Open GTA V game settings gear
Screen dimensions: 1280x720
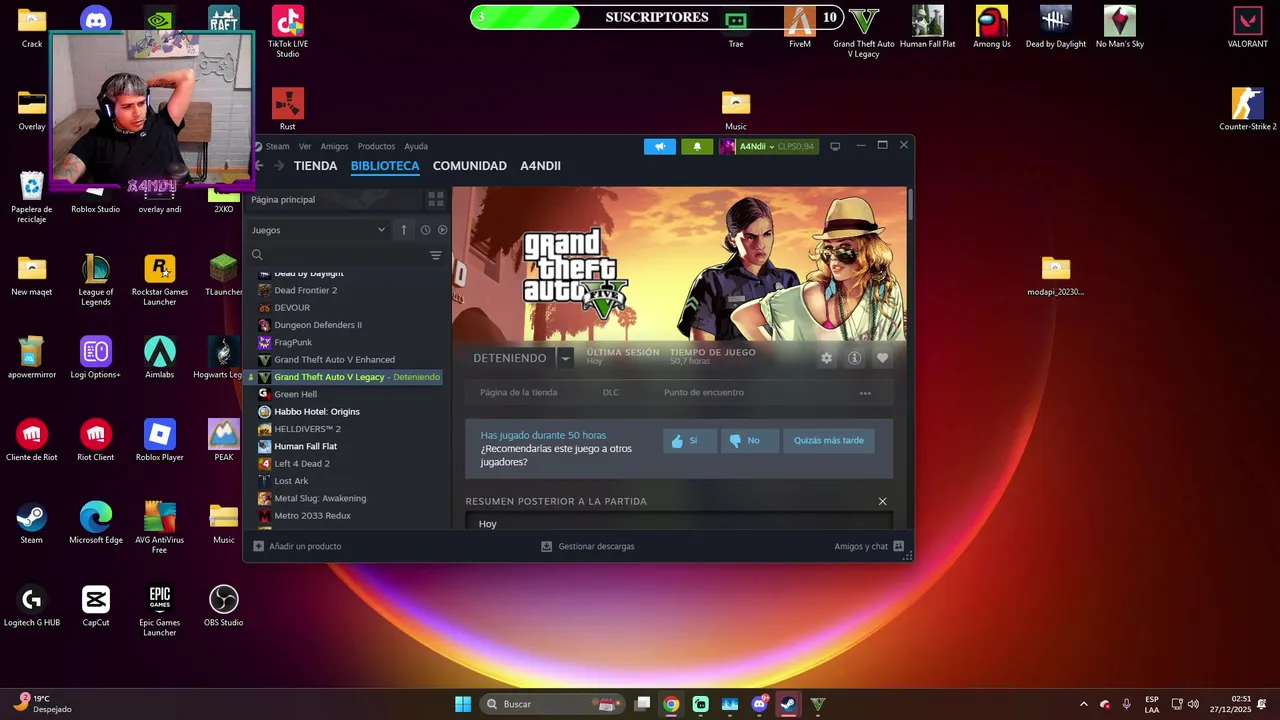click(826, 358)
